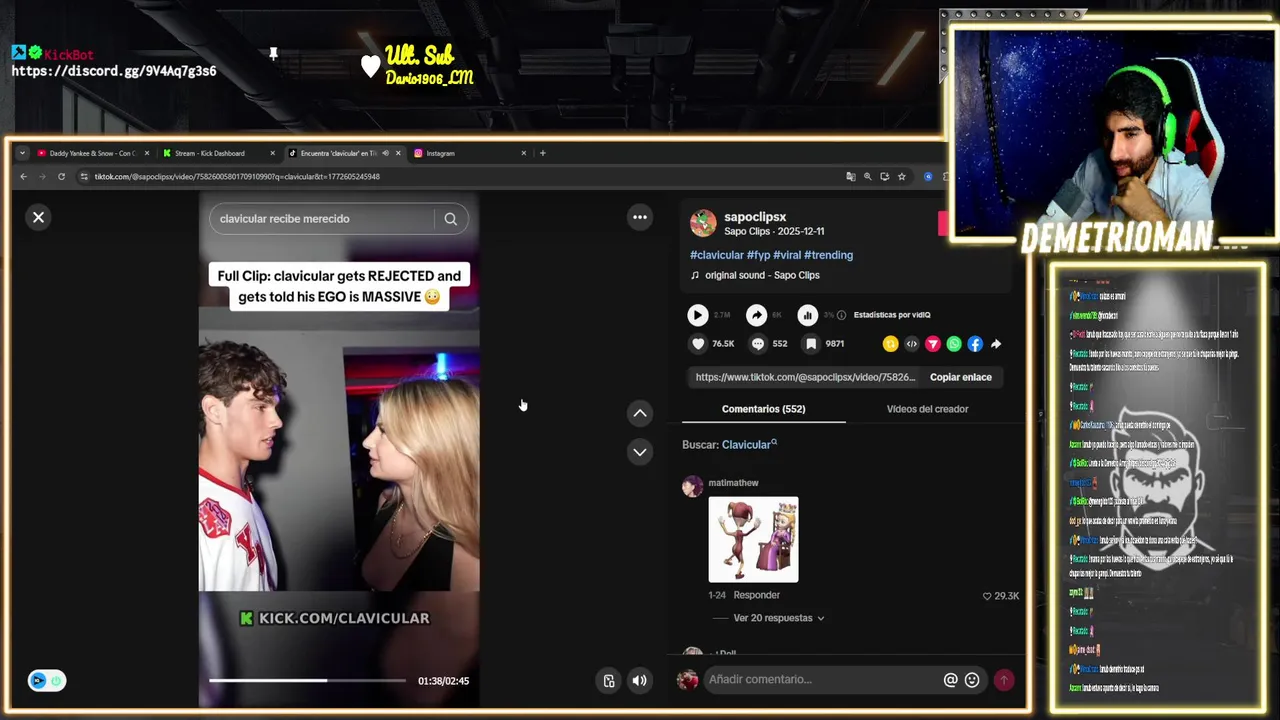The image size is (1280, 720).
Task: Share video to Facebook
Action: [x=975, y=344]
